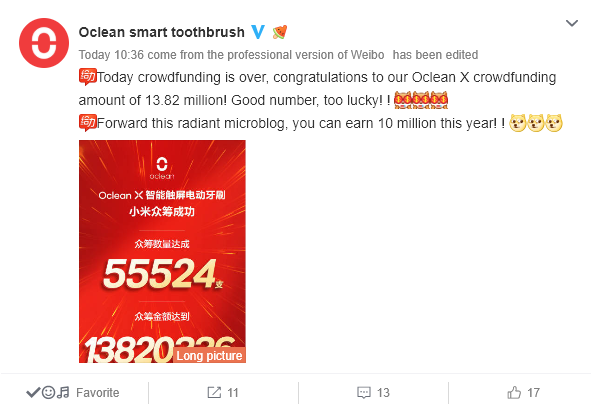View the has been edited history
592x410 pixels.
435,55
